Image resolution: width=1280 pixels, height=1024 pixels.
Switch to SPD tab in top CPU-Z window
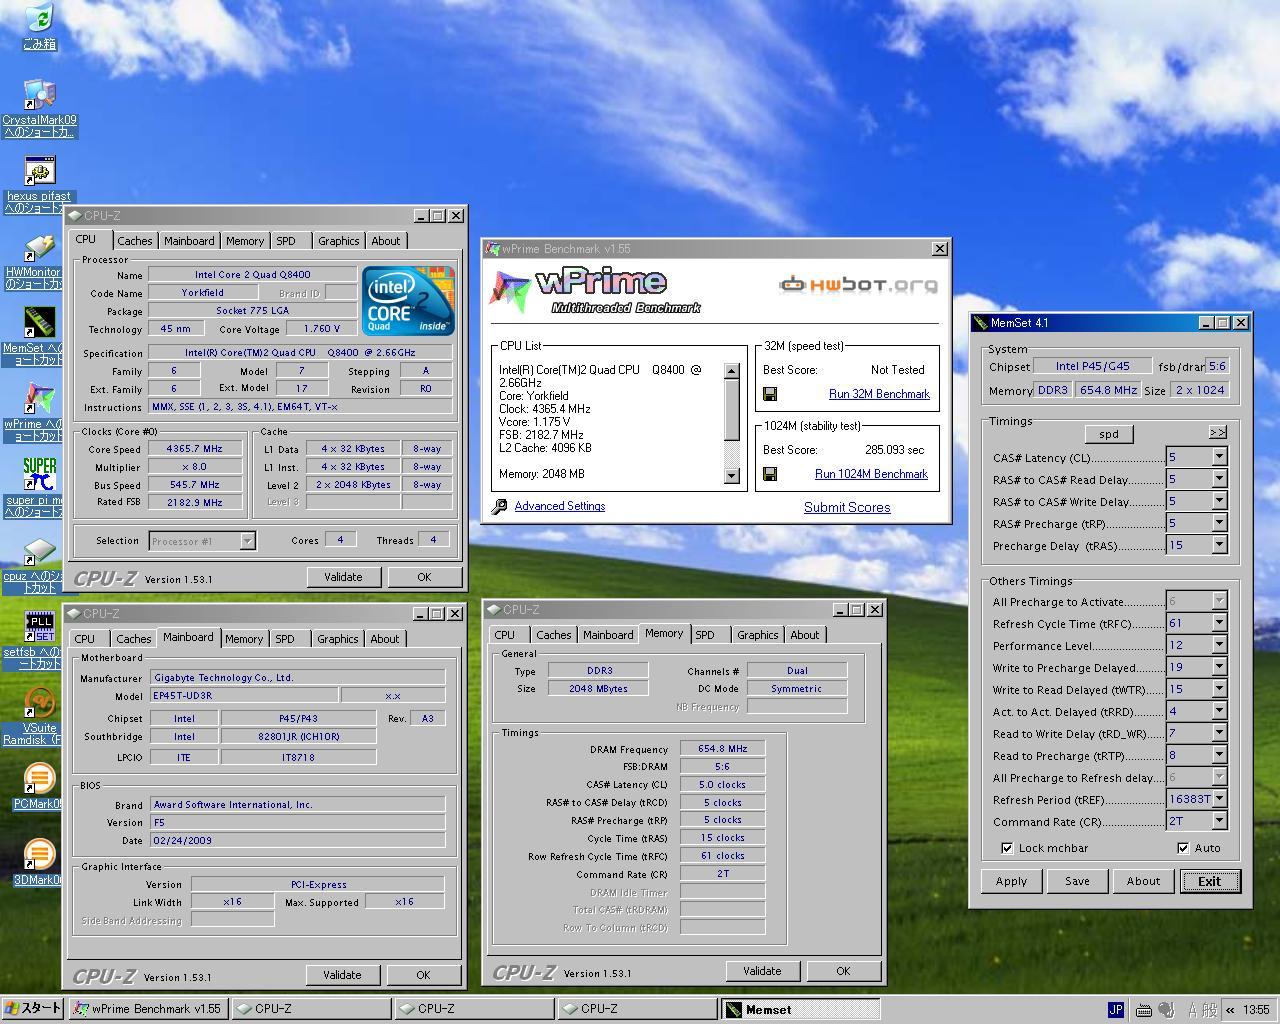pyautogui.click(x=286, y=241)
